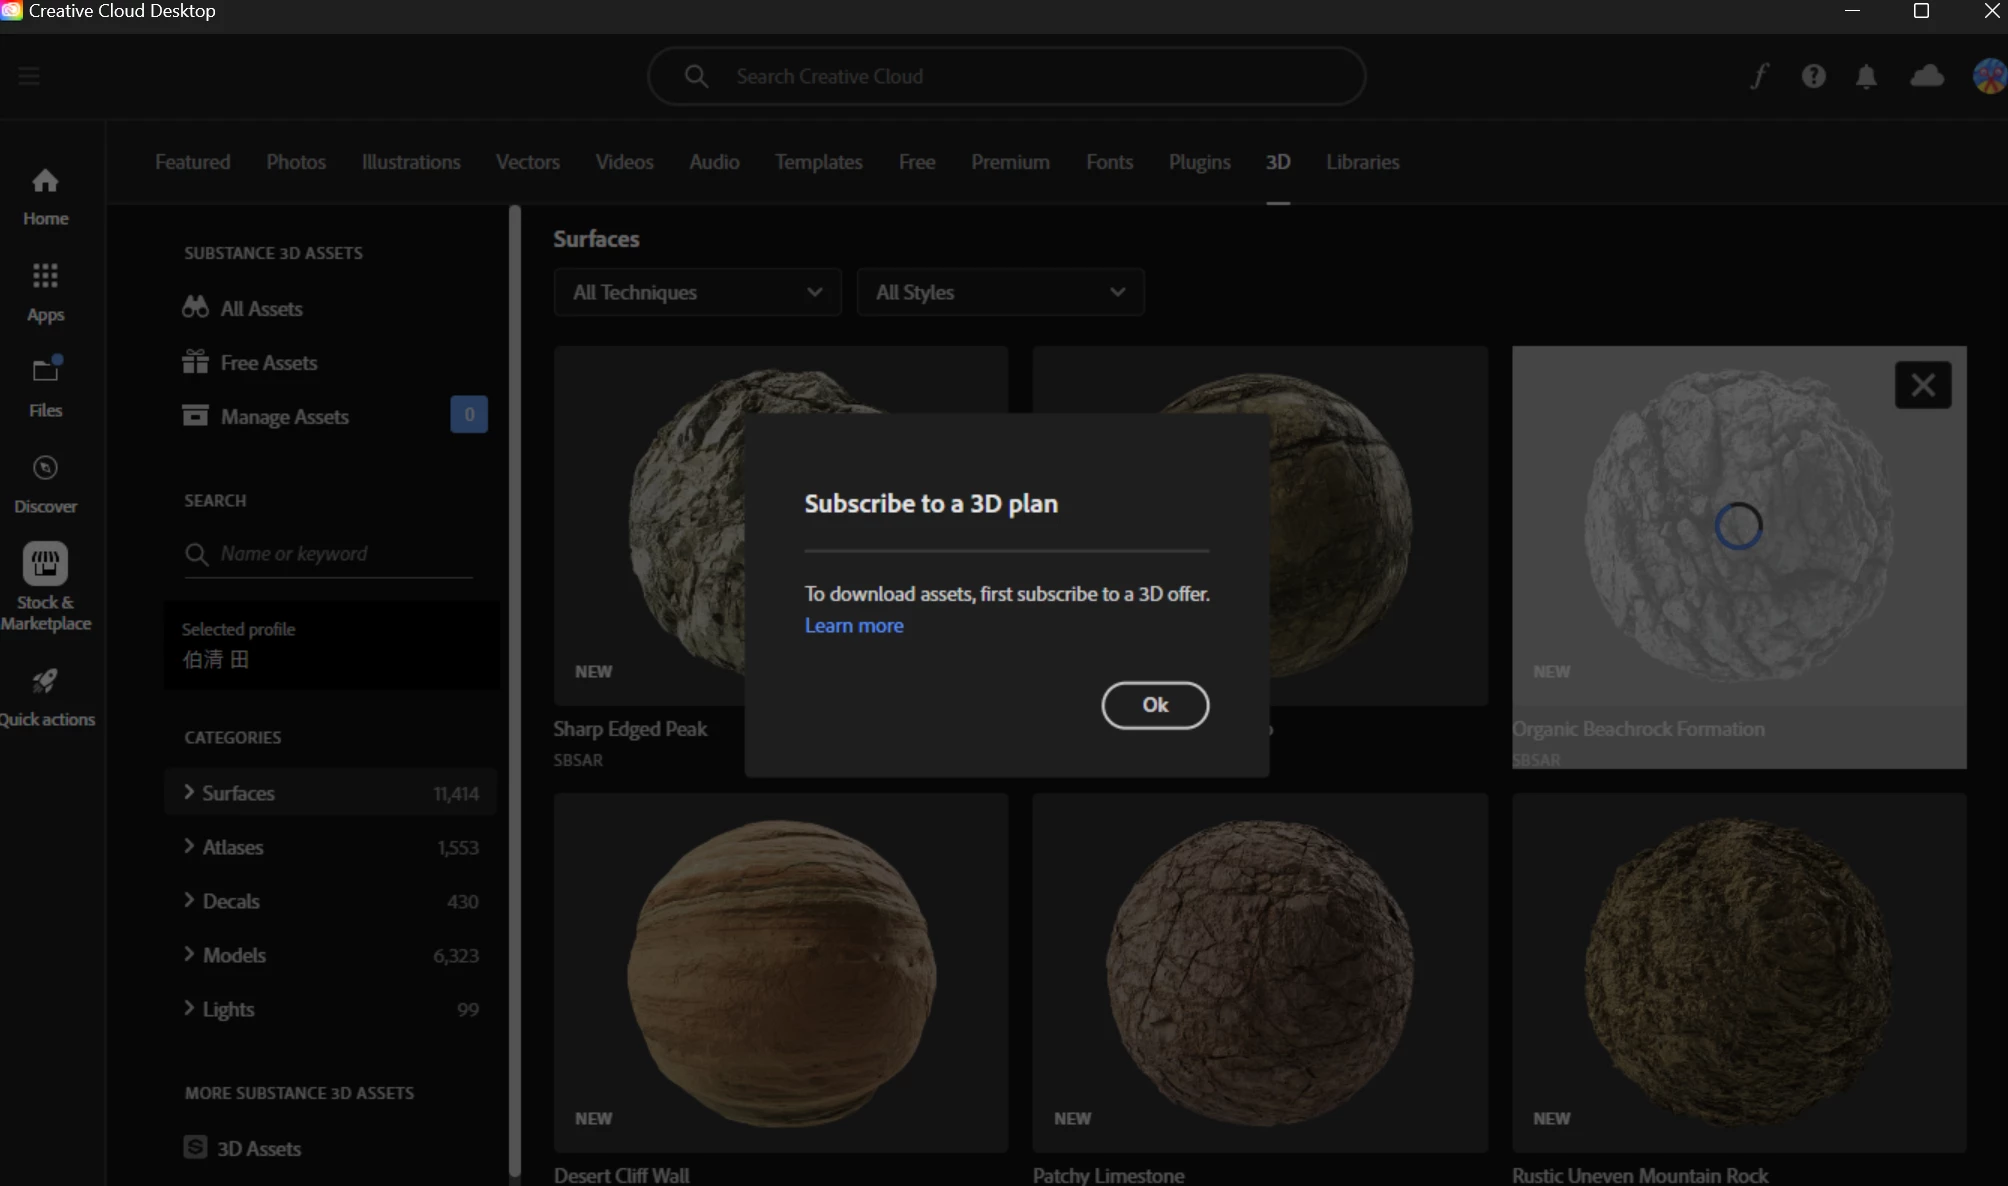Image resolution: width=2008 pixels, height=1186 pixels.
Task: Close the Organic Beachrock Formation preview
Action: click(x=1922, y=385)
